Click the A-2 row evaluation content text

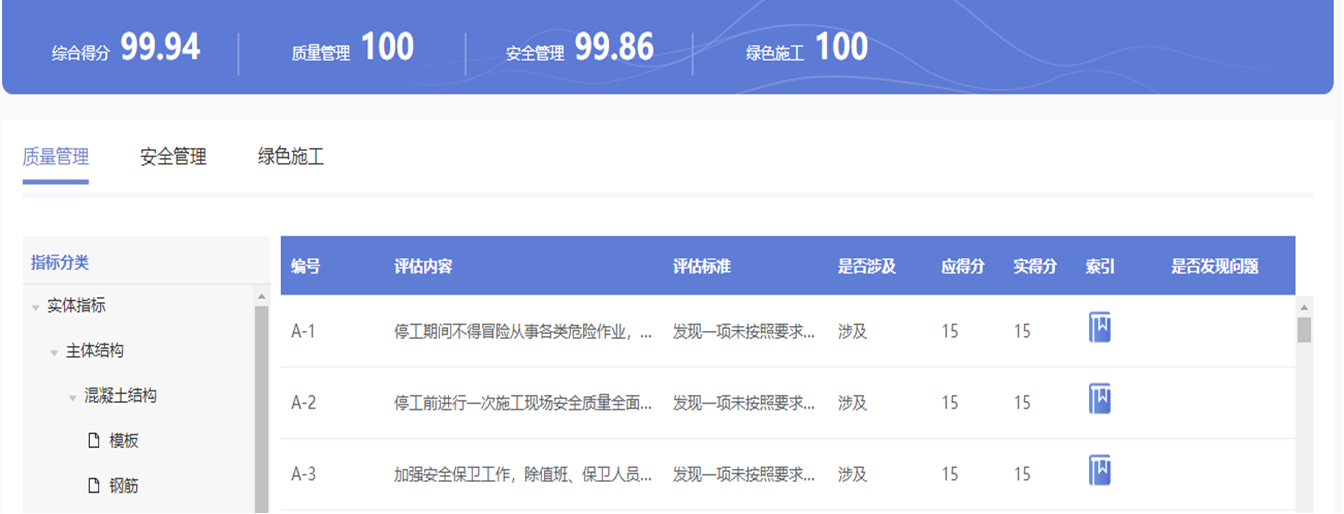click(x=523, y=403)
